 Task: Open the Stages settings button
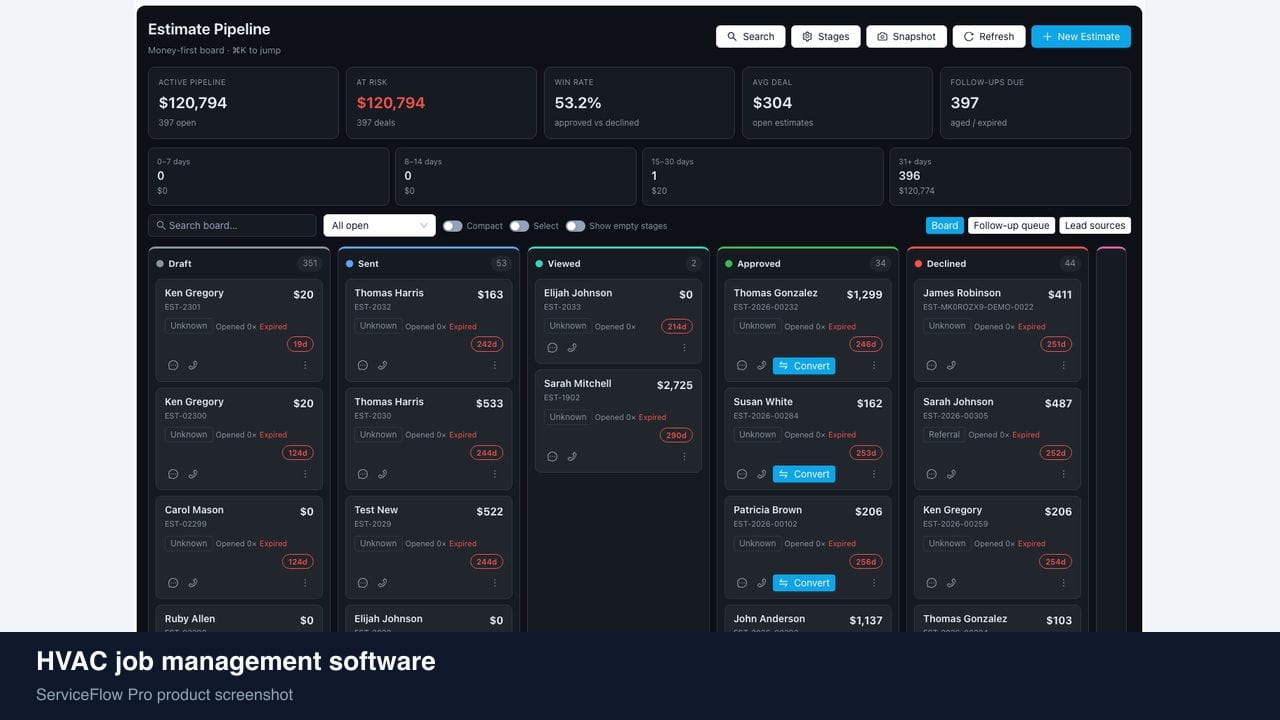point(826,37)
